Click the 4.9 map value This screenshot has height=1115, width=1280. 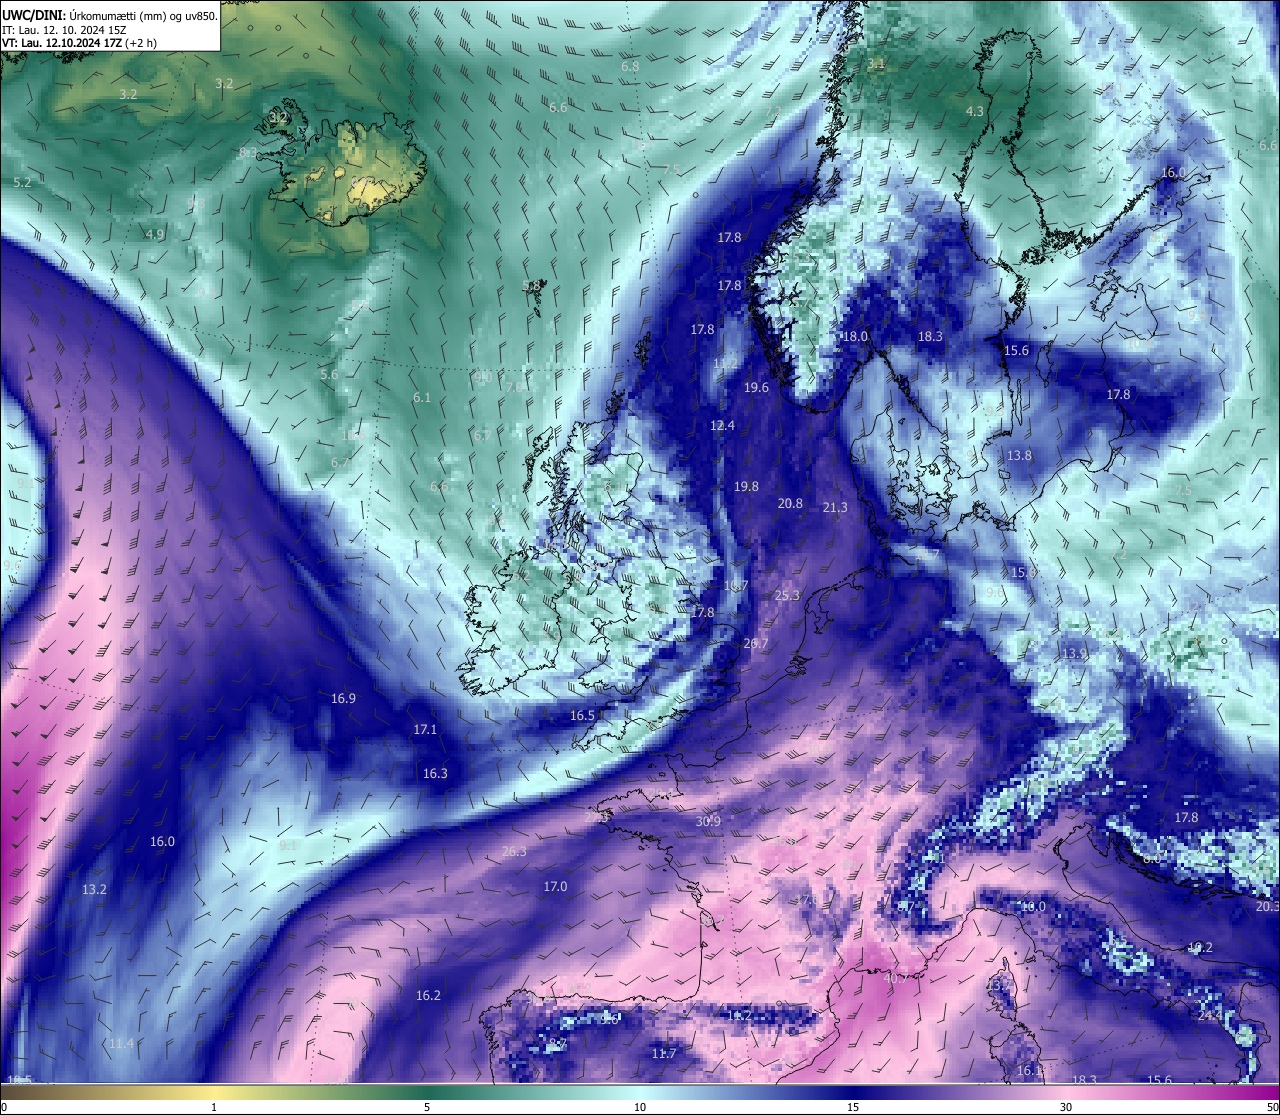tap(154, 234)
